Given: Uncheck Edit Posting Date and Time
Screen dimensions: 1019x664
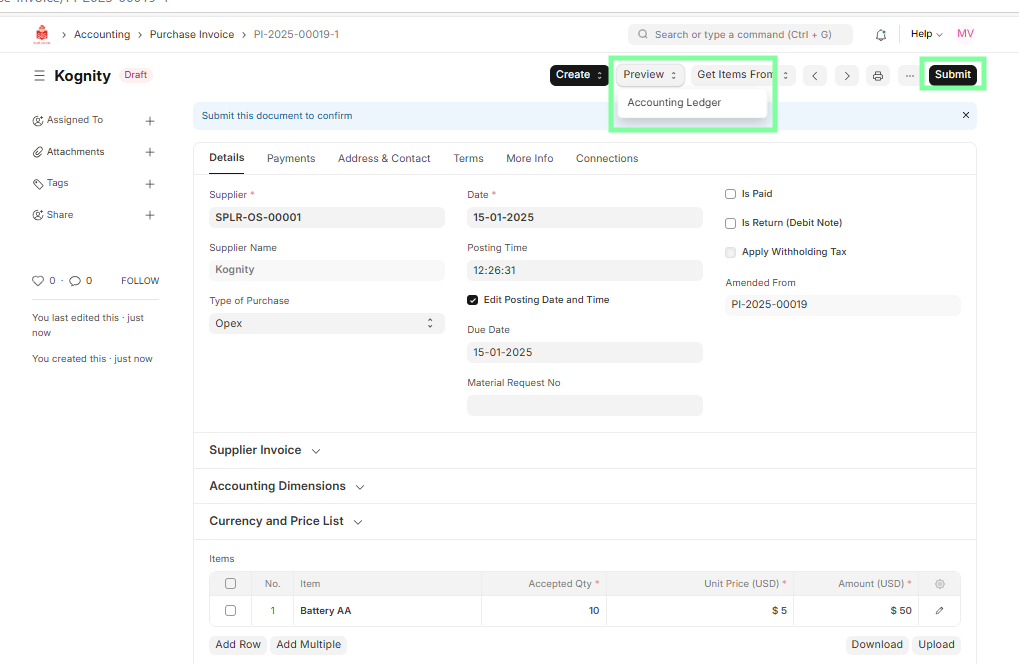Looking at the screenshot, I should click(473, 300).
